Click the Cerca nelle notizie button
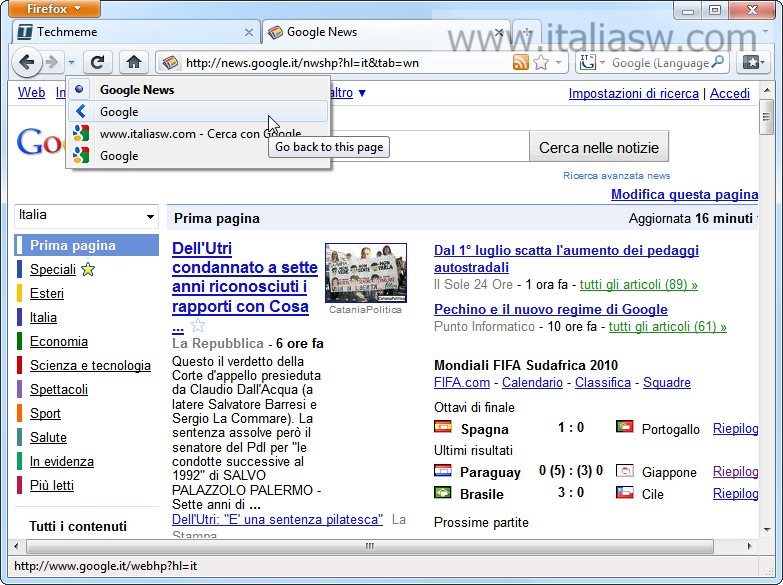 (x=599, y=147)
